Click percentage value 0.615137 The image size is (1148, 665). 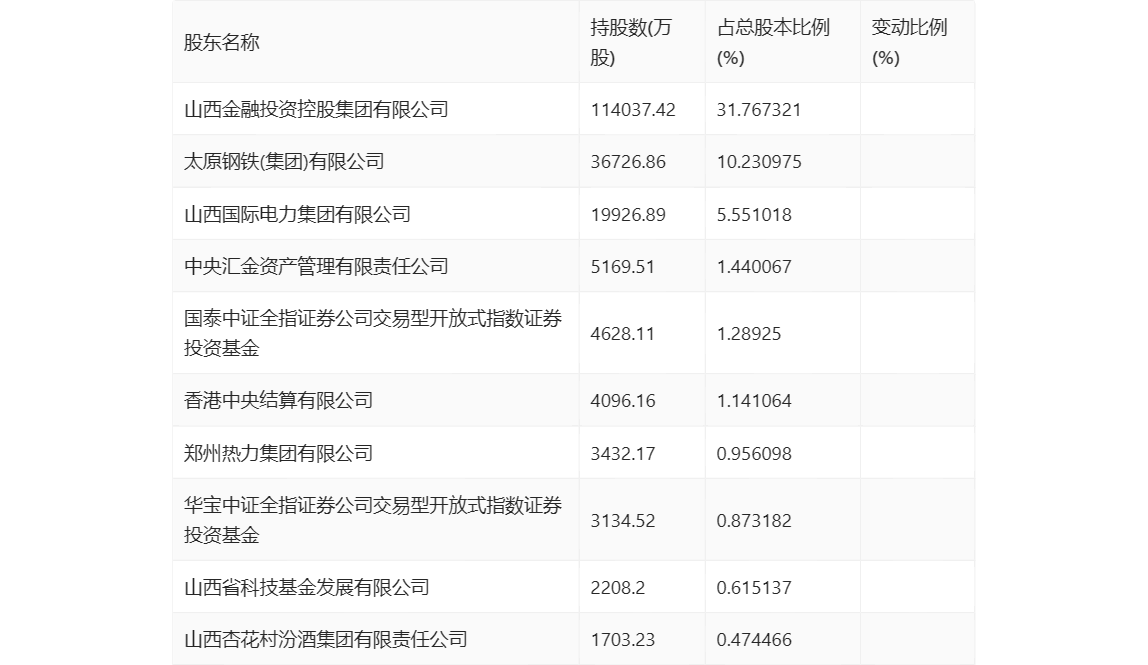tap(754, 587)
